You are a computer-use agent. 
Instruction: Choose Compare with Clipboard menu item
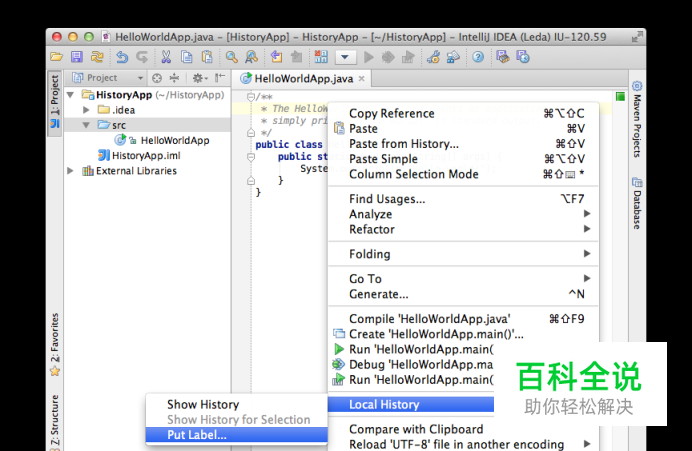[463, 429]
